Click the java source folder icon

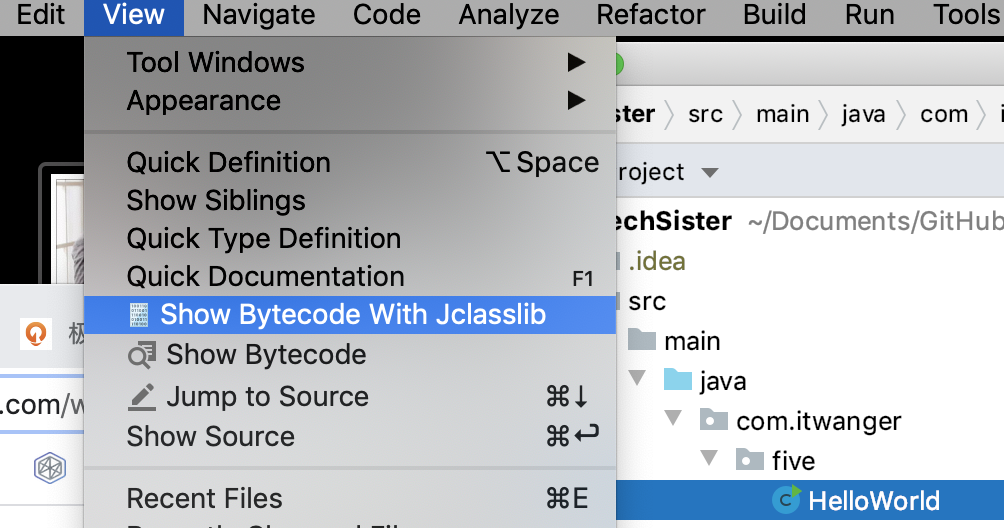pyautogui.click(x=678, y=381)
